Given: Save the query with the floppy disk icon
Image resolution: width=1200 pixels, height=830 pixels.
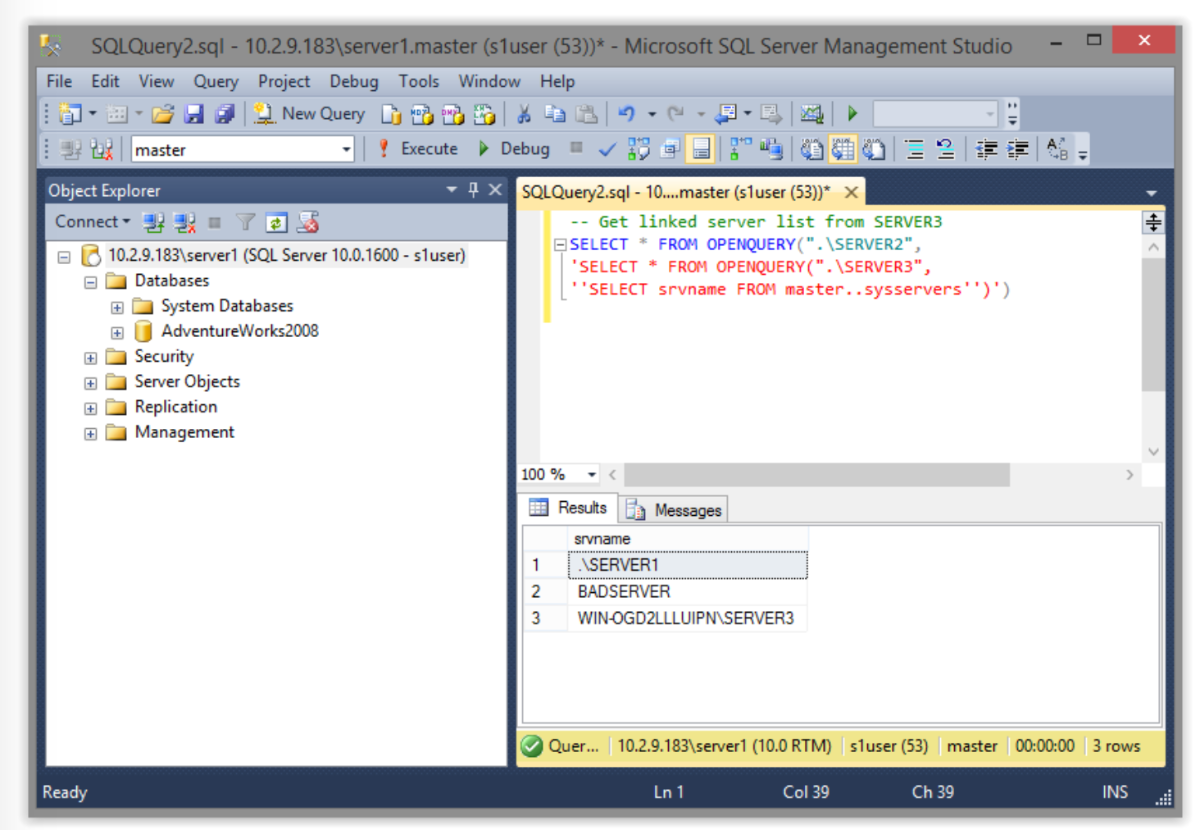Looking at the screenshot, I should pos(194,114).
